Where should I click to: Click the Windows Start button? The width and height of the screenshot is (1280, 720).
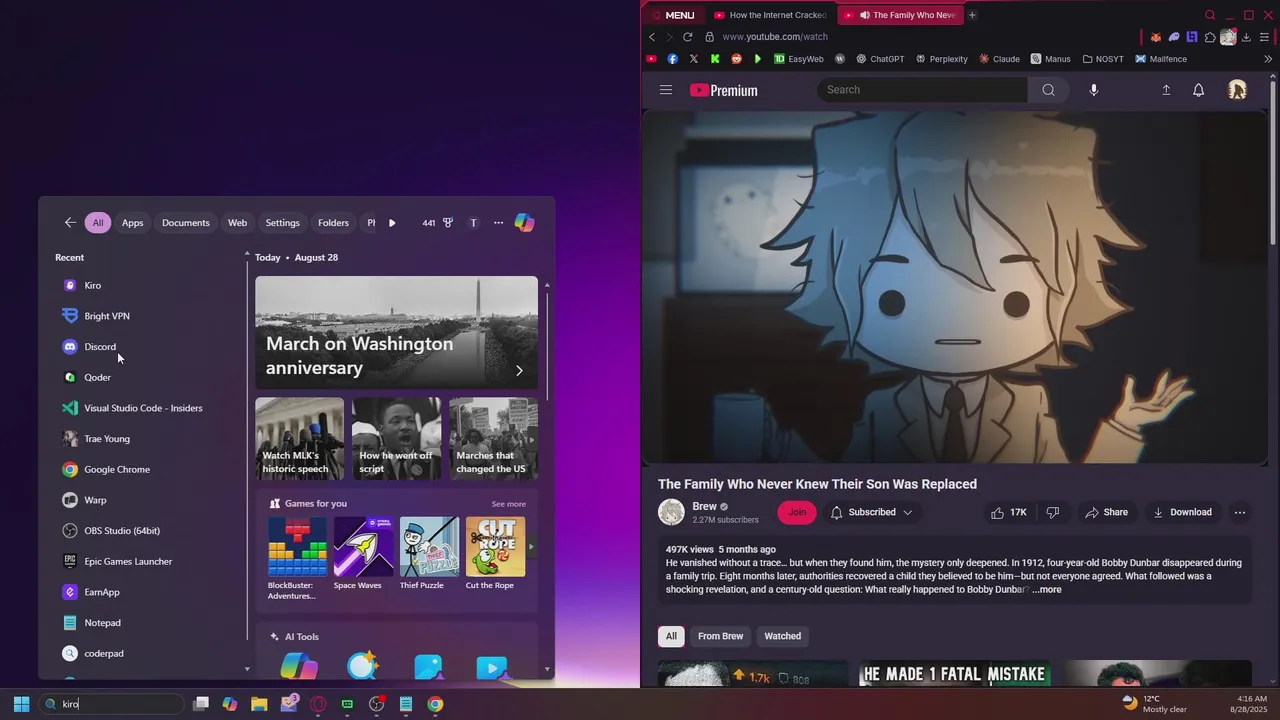tap(21, 704)
